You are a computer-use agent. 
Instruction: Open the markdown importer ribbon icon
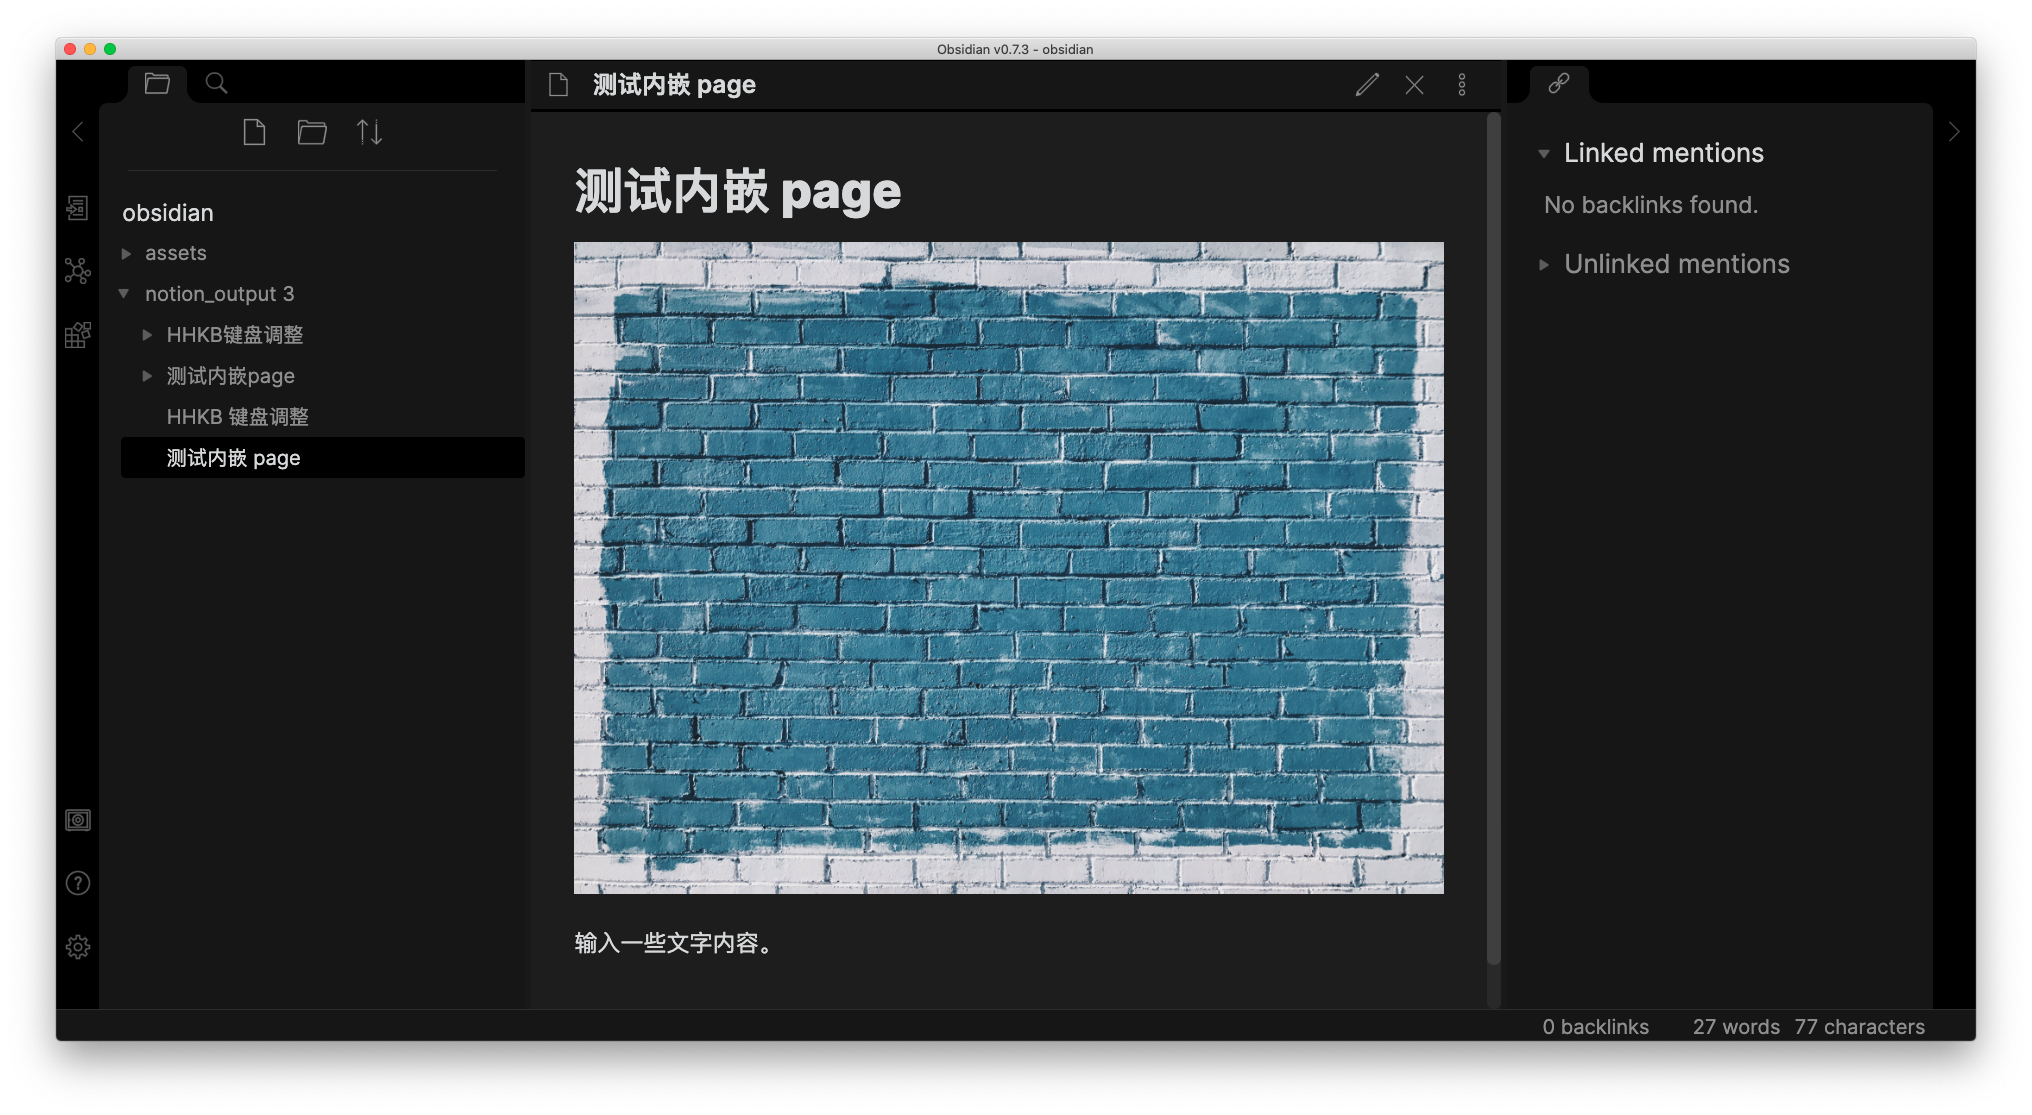(x=78, y=335)
